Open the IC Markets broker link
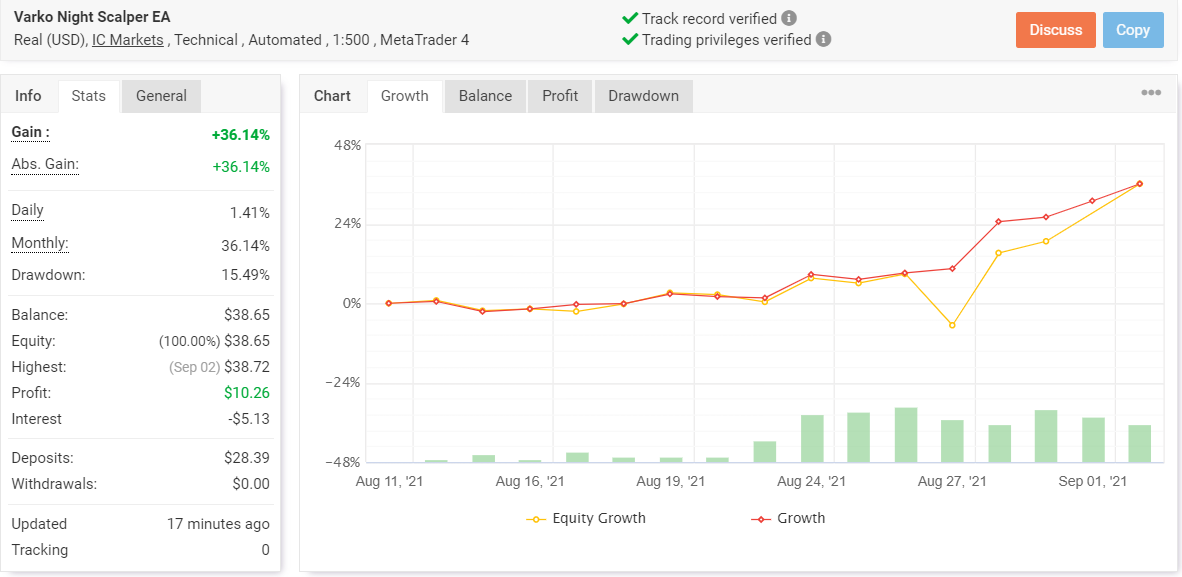Image resolution: width=1182 pixels, height=577 pixels. [x=128, y=40]
